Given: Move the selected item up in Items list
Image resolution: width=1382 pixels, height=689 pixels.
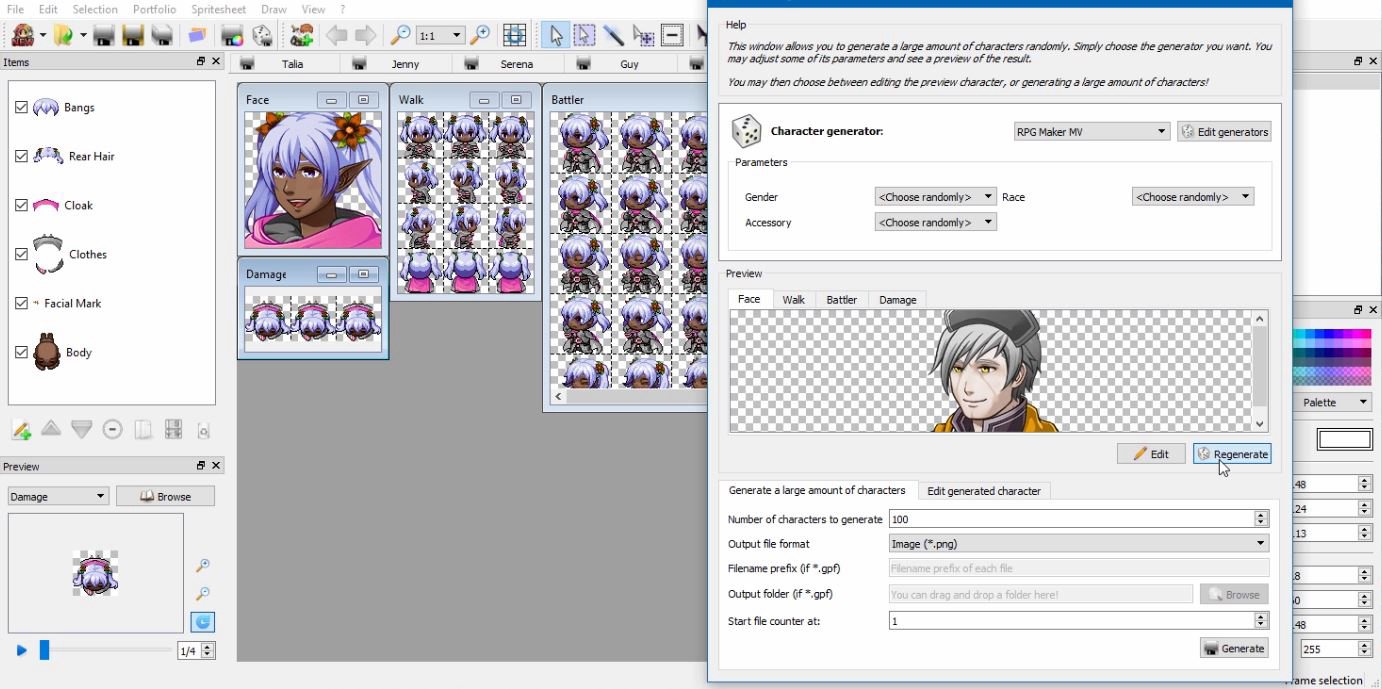Looking at the screenshot, I should pos(51,429).
